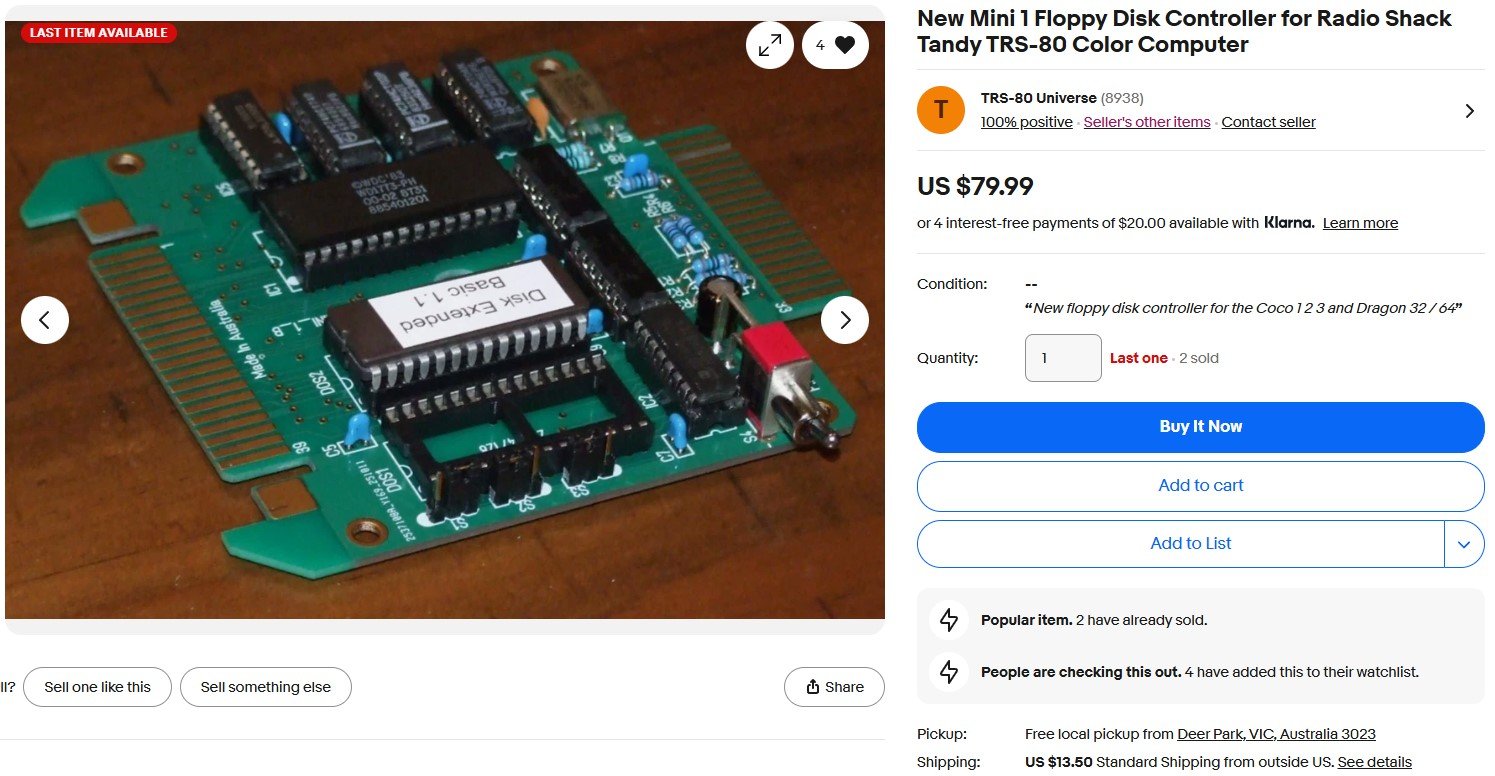Expand the Add to List dropdown arrow
The width and height of the screenshot is (1495, 776).
click(1464, 544)
